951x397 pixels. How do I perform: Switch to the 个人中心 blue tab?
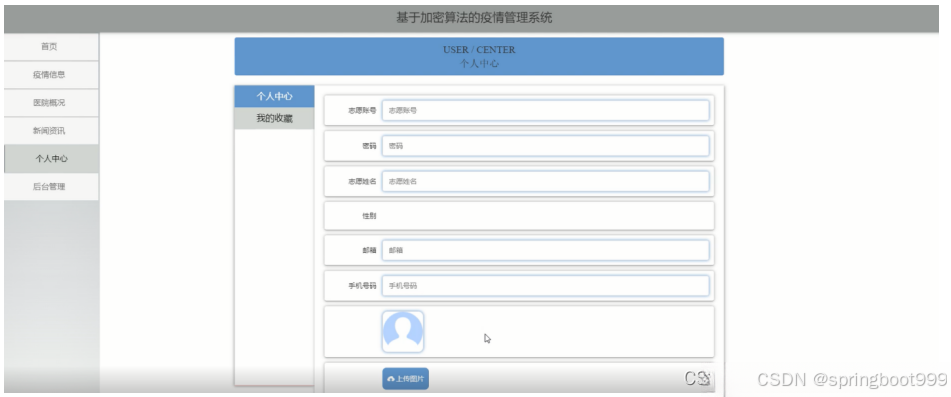[x=274, y=96]
